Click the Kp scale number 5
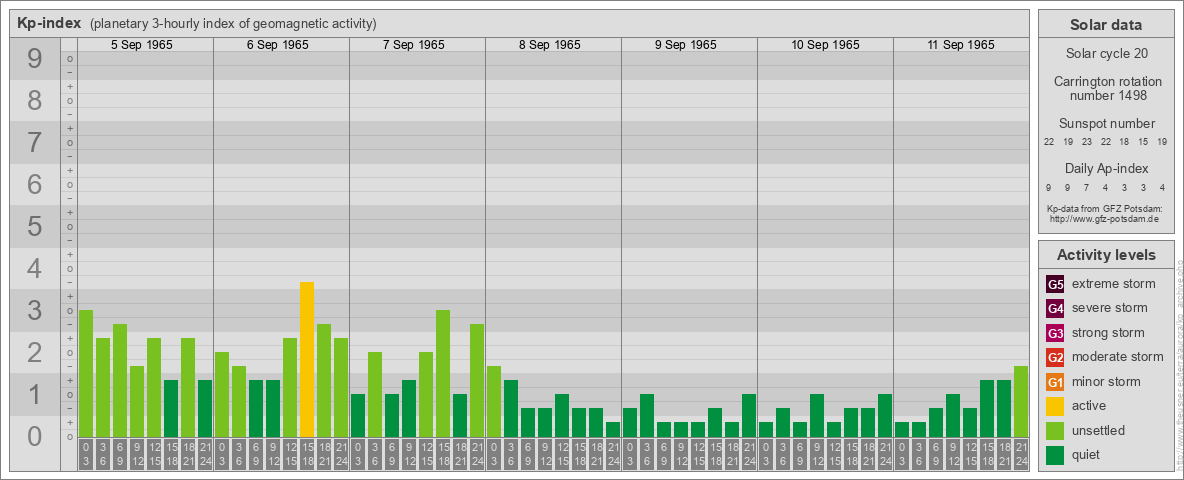Image resolution: width=1184 pixels, height=480 pixels. (34, 226)
